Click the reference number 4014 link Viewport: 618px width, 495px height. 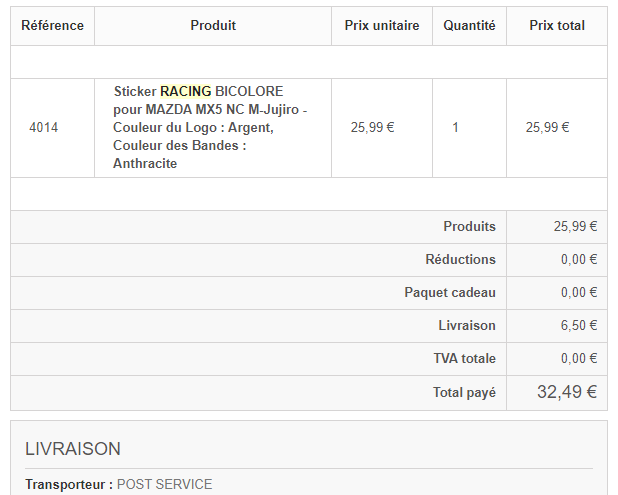[44, 128]
